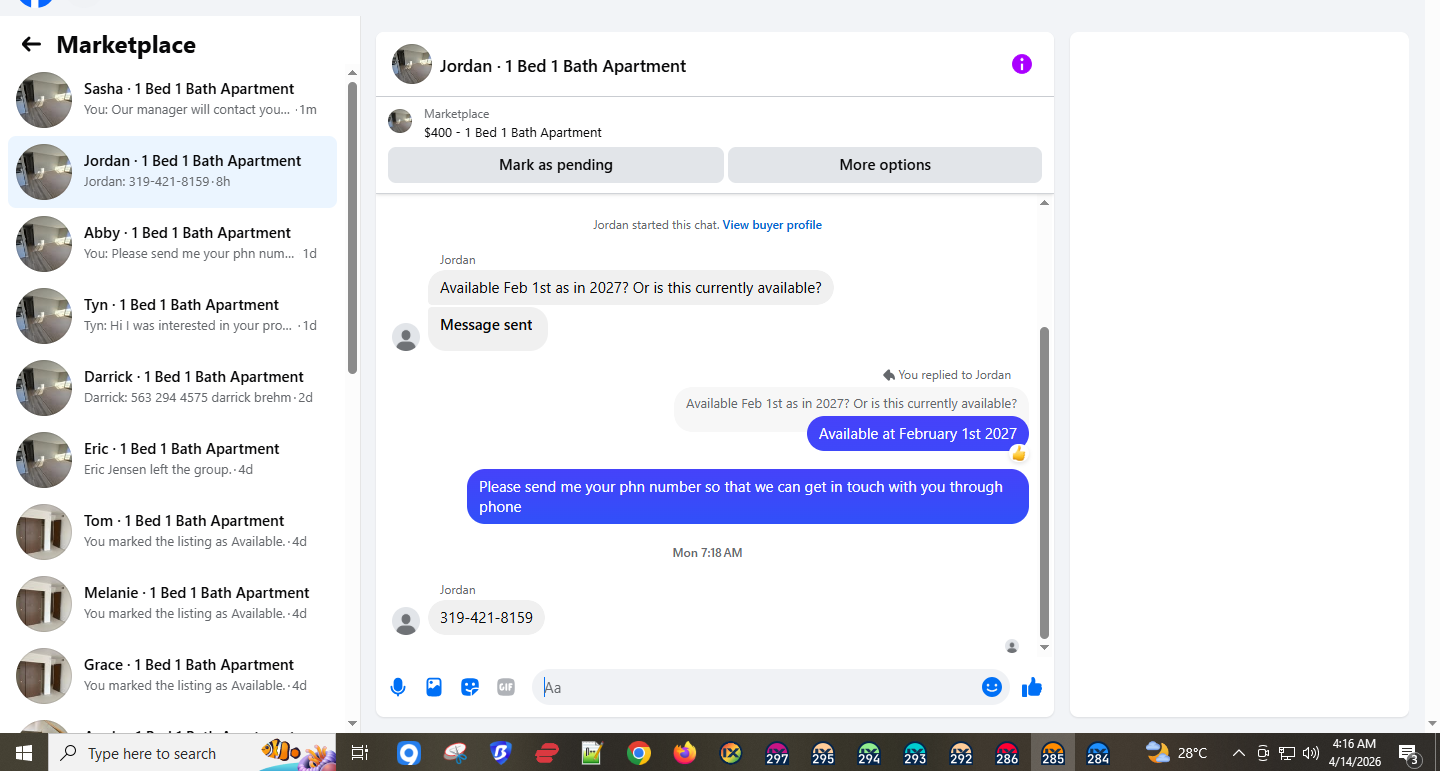Open View buyer profile link
The image size is (1440, 771).
pos(772,225)
